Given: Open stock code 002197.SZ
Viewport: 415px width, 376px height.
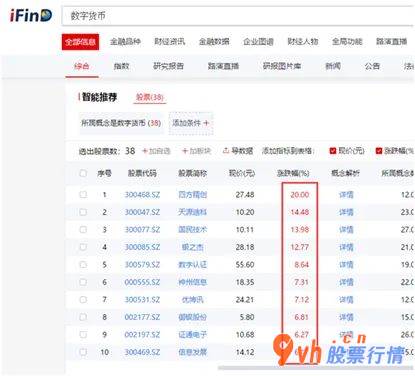Looking at the screenshot, I should click(142, 335).
